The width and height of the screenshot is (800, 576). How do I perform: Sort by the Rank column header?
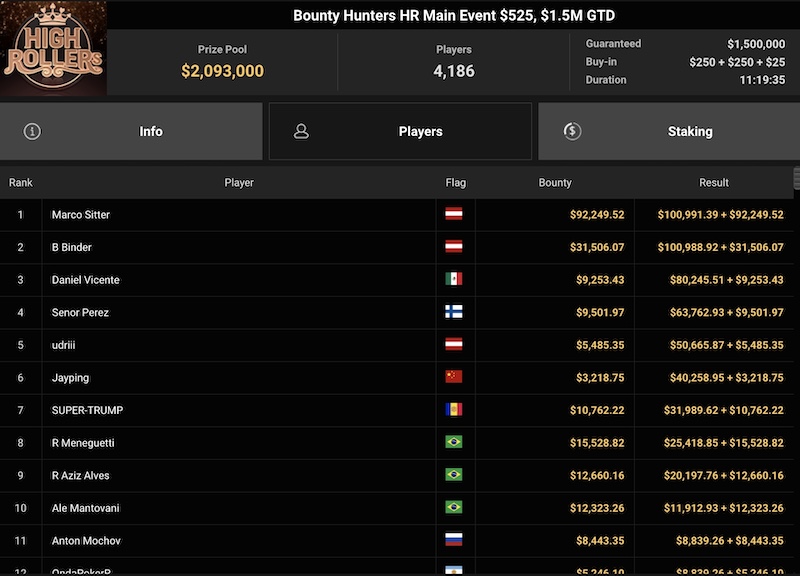coord(21,183)
